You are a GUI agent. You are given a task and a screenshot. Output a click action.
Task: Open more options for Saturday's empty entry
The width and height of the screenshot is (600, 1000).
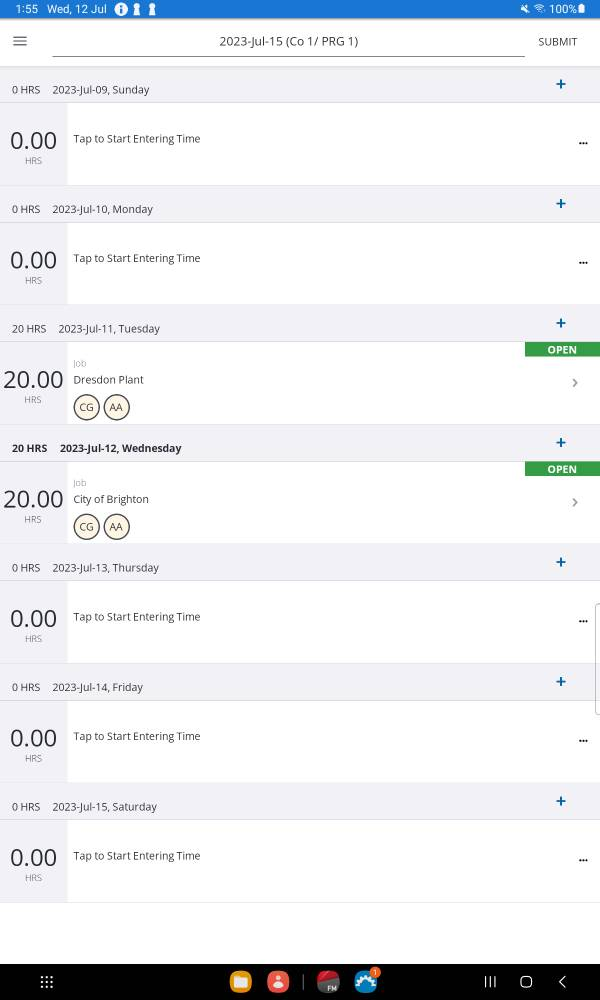pyautogui.click(x=583, y=860)
